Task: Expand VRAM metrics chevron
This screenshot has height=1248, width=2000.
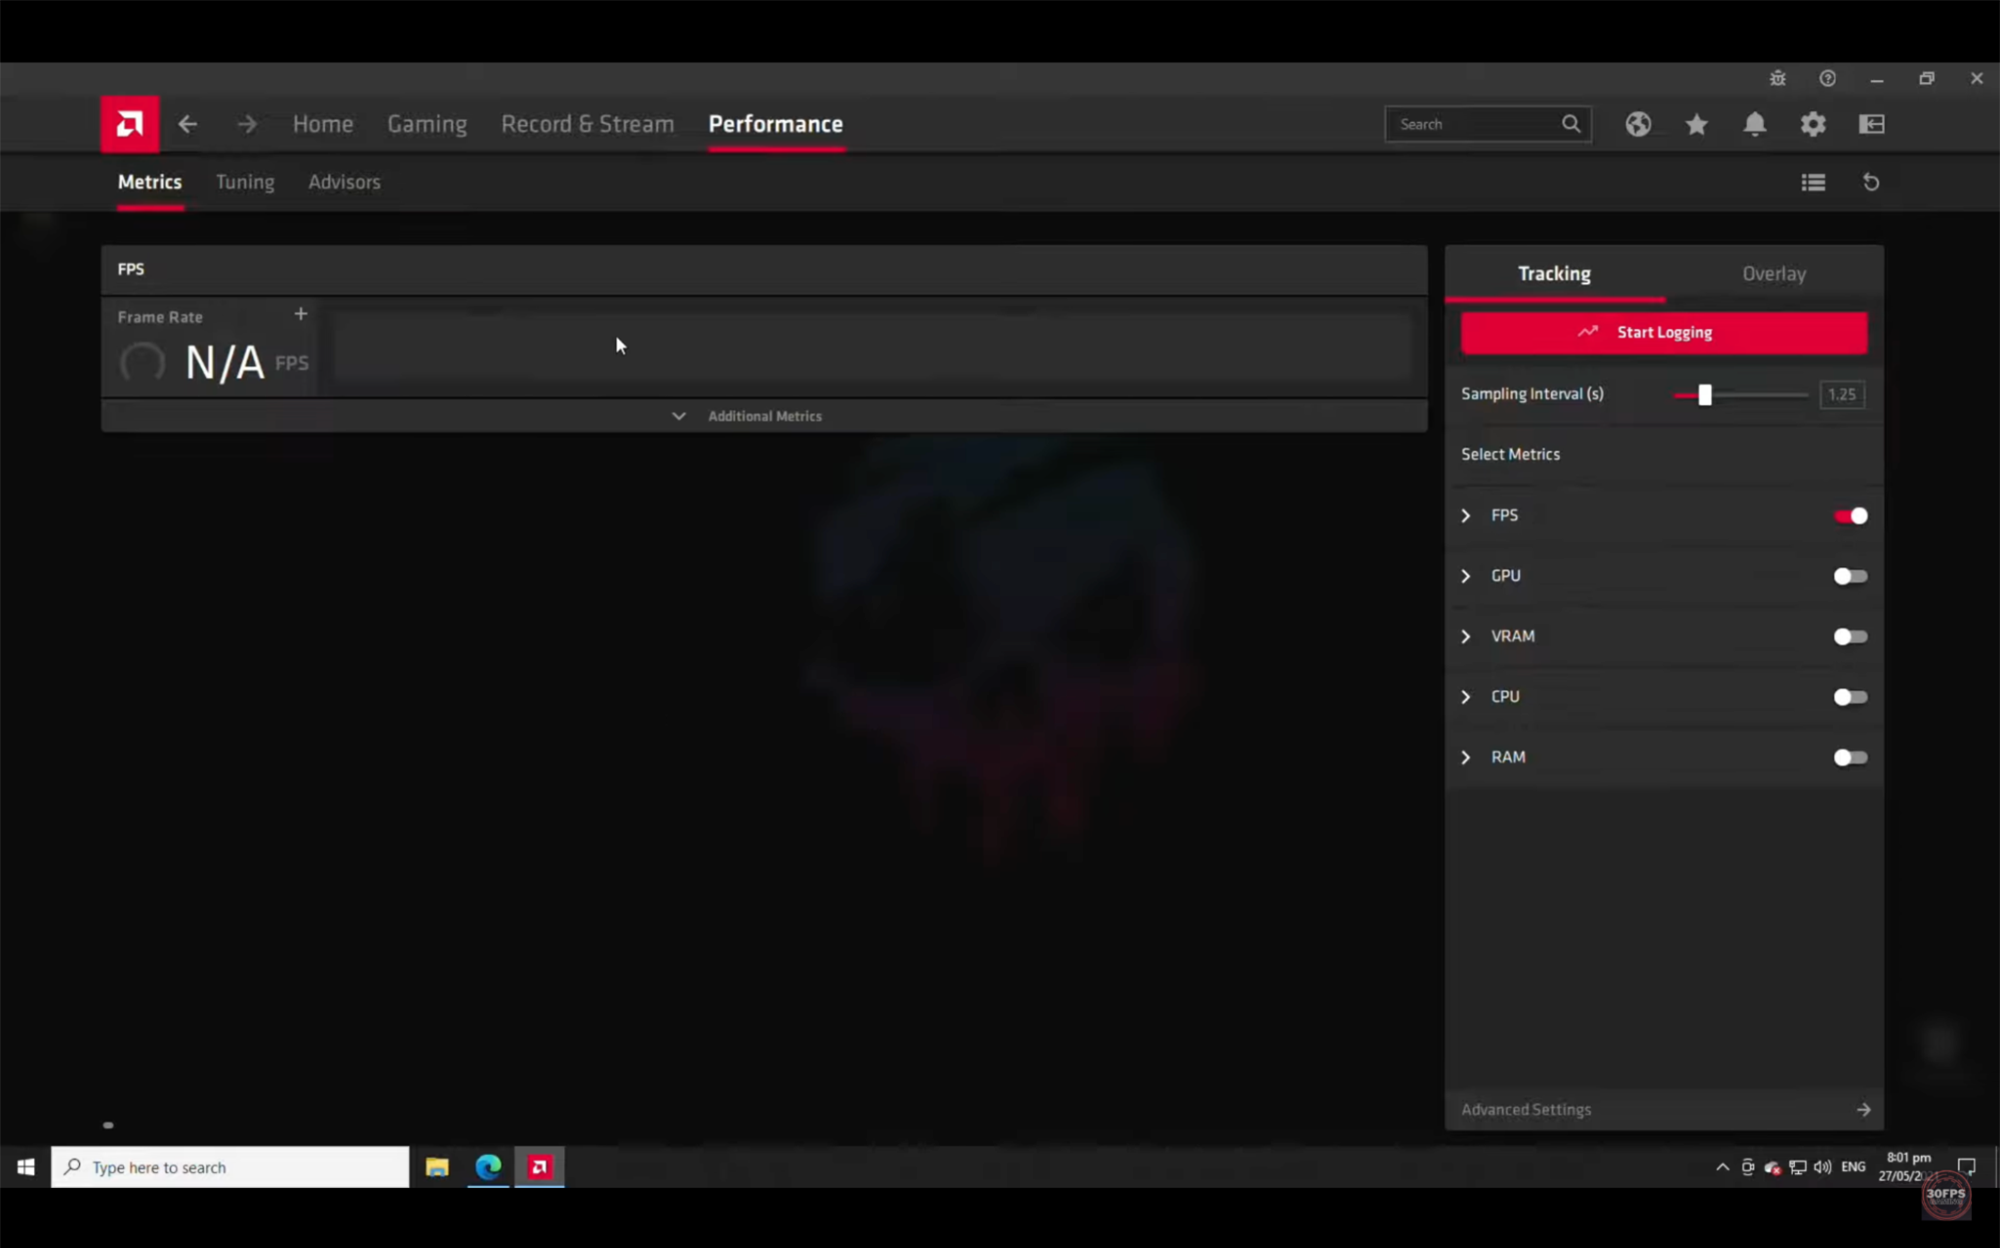Action: (1466, 637)
